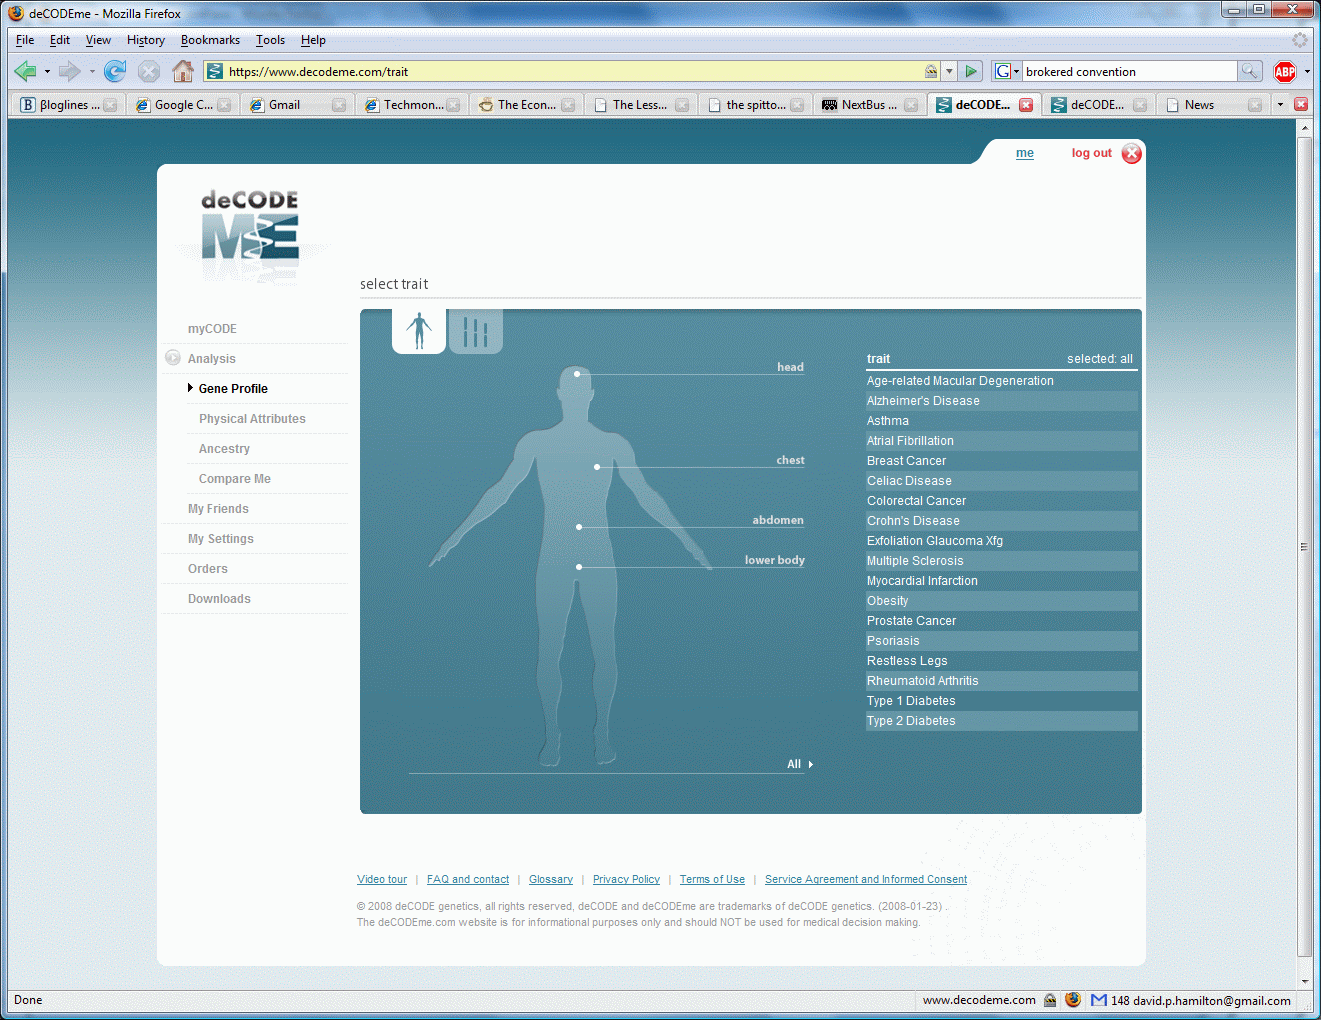Click the browser Forward arrow button
Screen dimensions: 1321x1020
(69, 71)
